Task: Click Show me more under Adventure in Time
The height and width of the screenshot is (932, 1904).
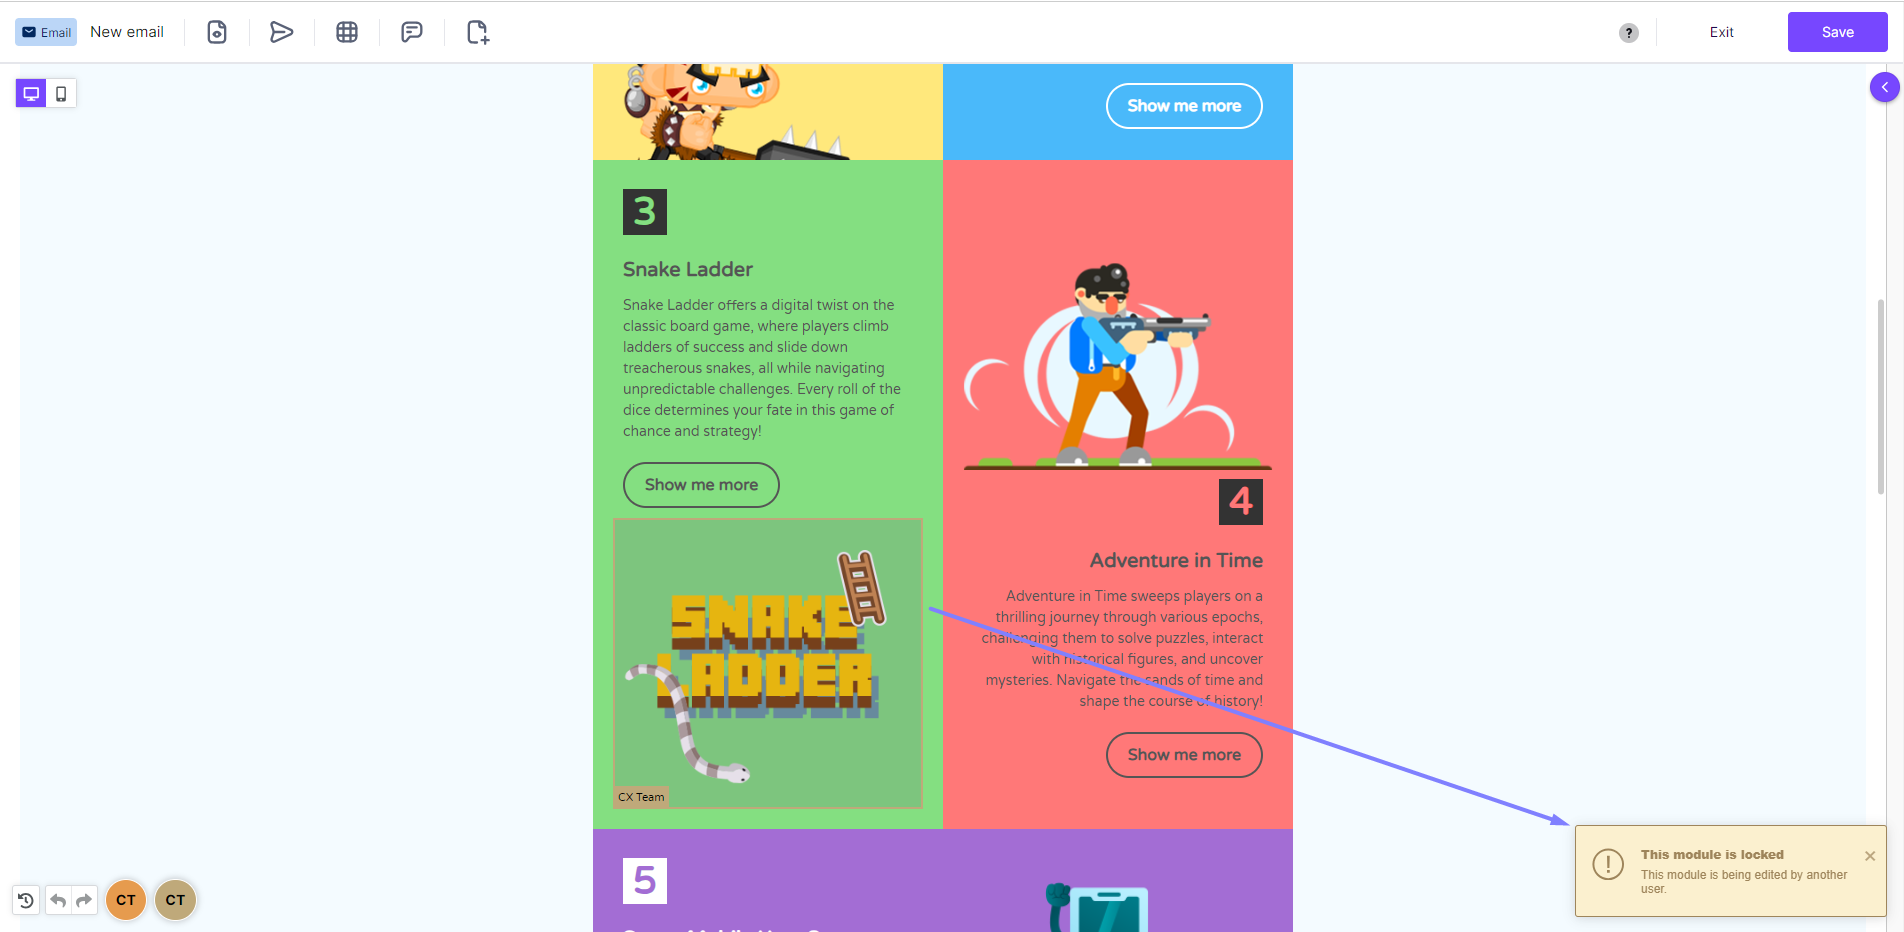Action: tap(1184, 755)
